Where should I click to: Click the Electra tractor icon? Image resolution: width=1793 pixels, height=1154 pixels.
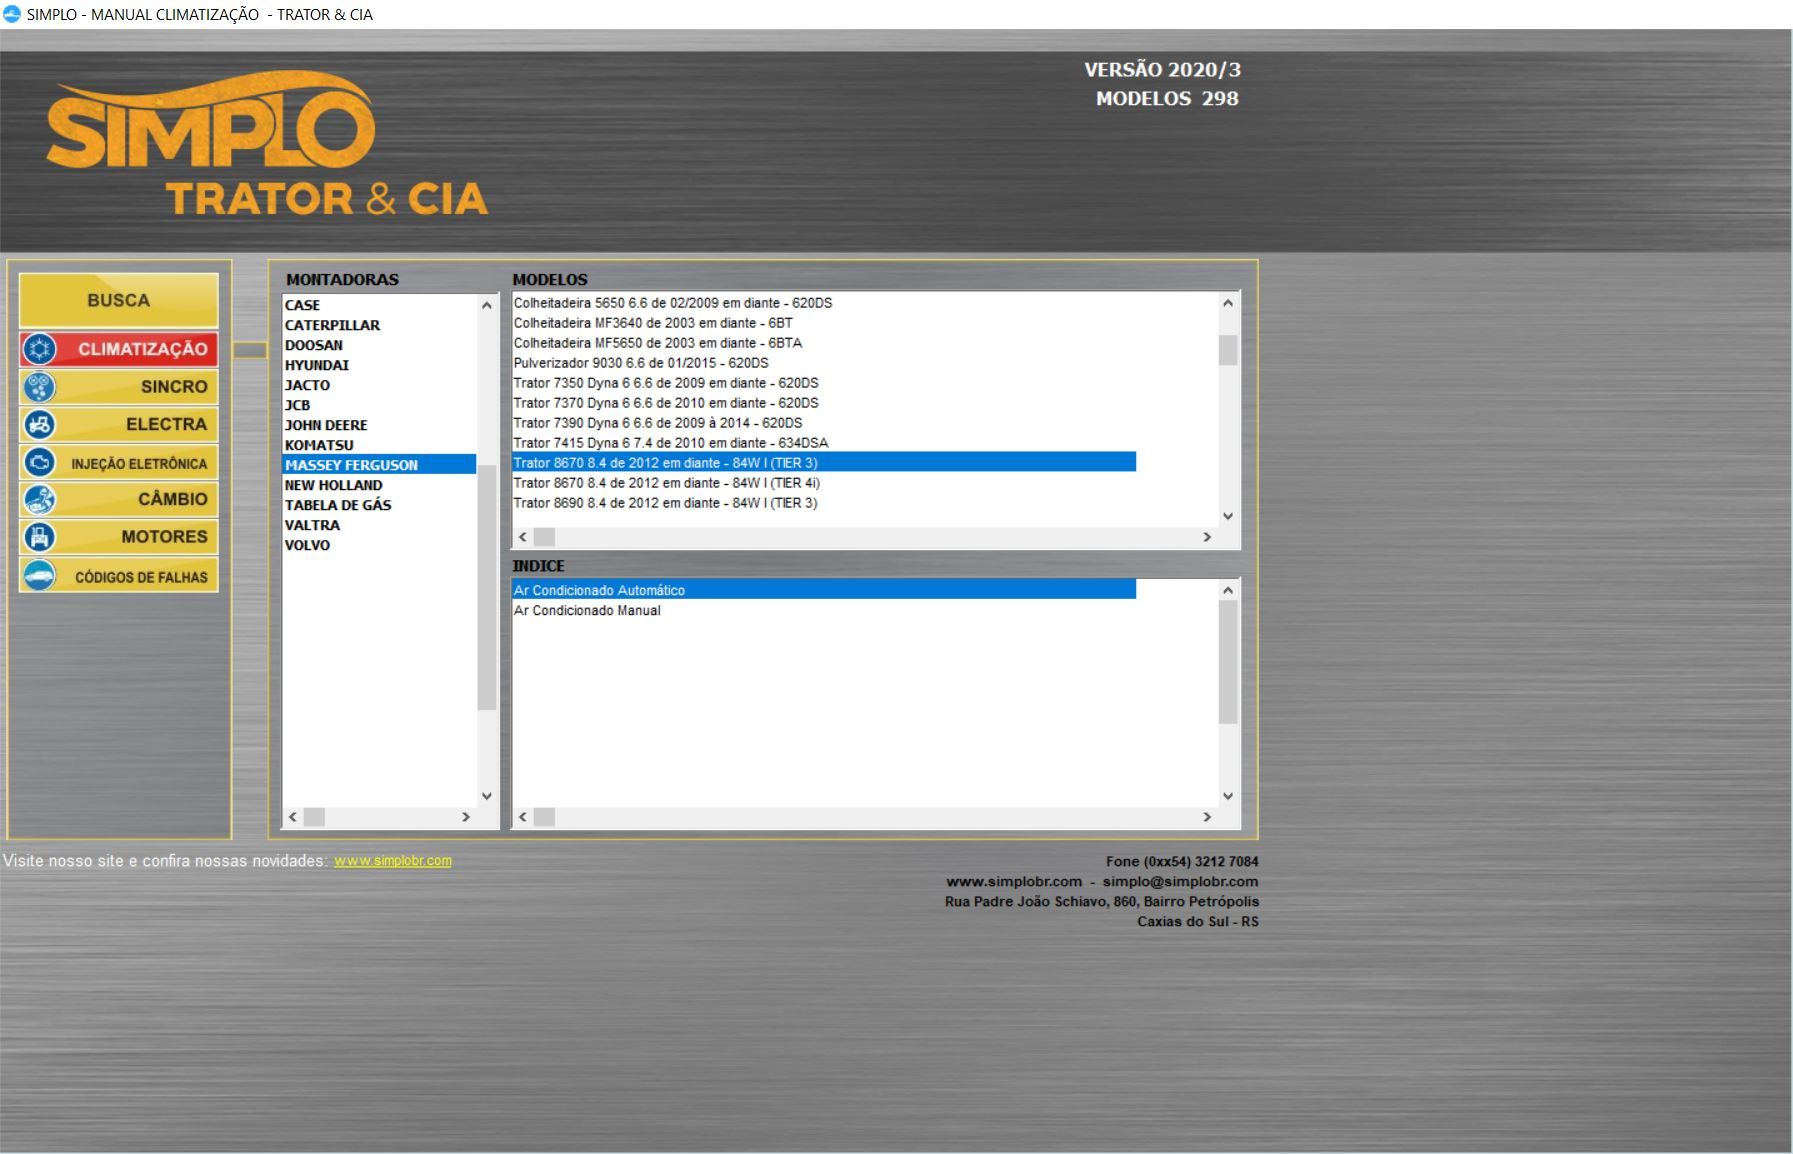coord(40,424)
